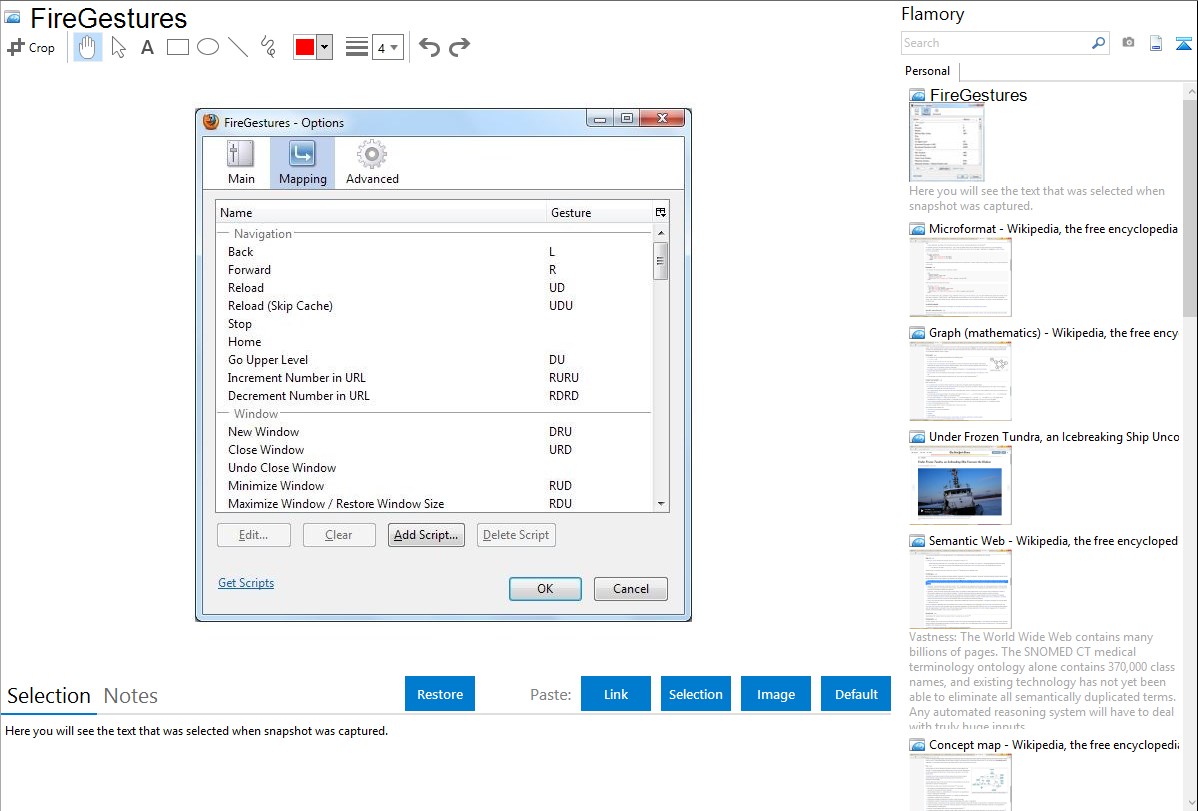Image resolution: width=1198 pixels, height=811 pixels.
Task: Activate the hand pan tool
Action: click(87, 47)
